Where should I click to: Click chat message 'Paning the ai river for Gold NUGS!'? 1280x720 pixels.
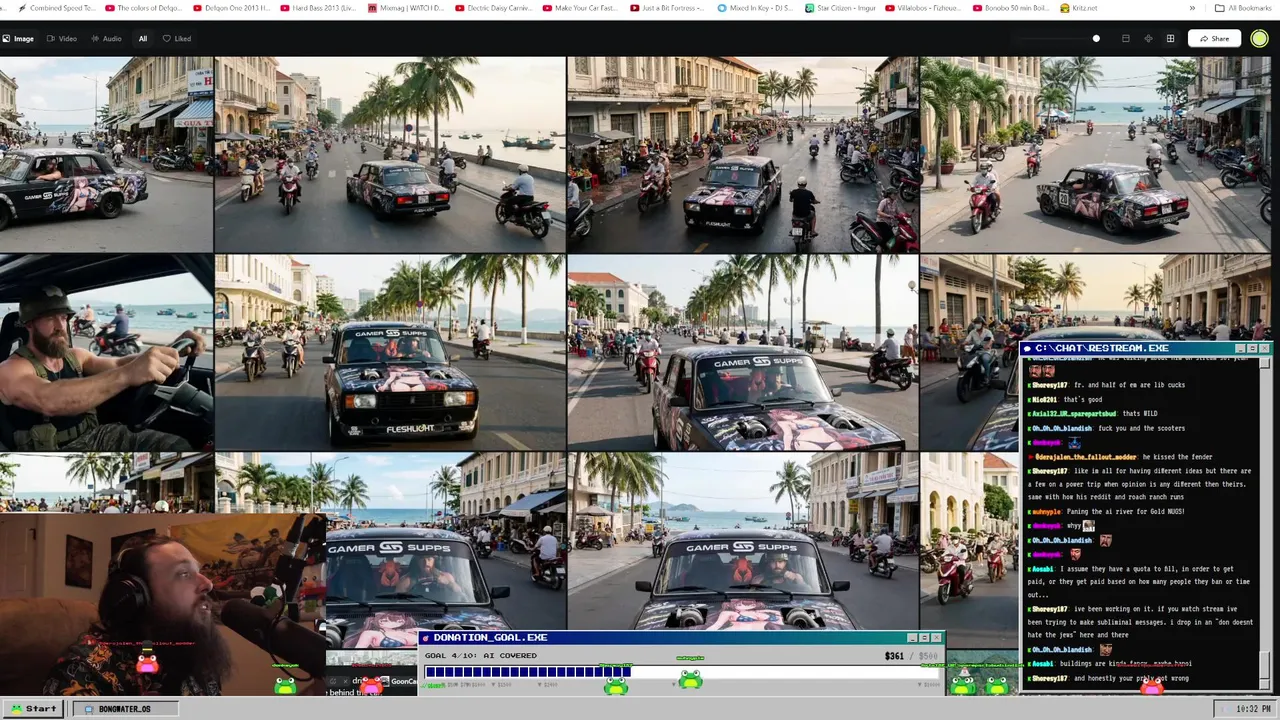click(x=1127, y=511)
